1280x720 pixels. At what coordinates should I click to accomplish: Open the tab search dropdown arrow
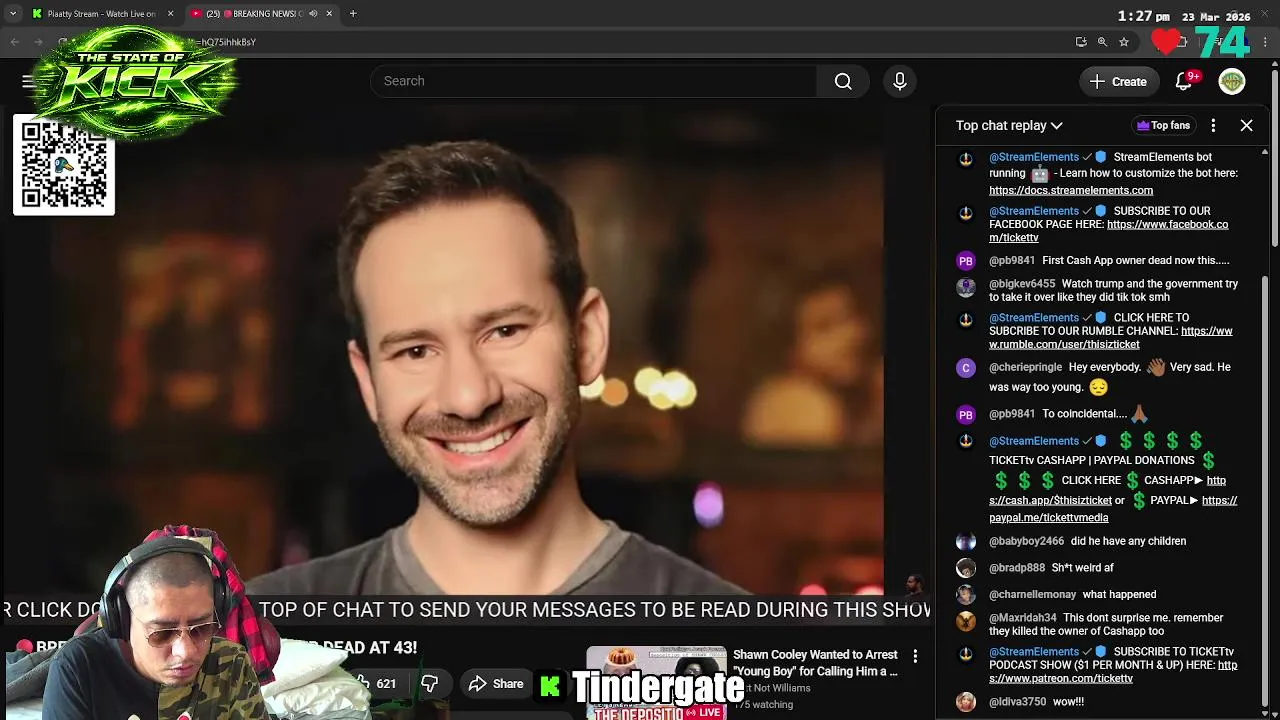13,13
